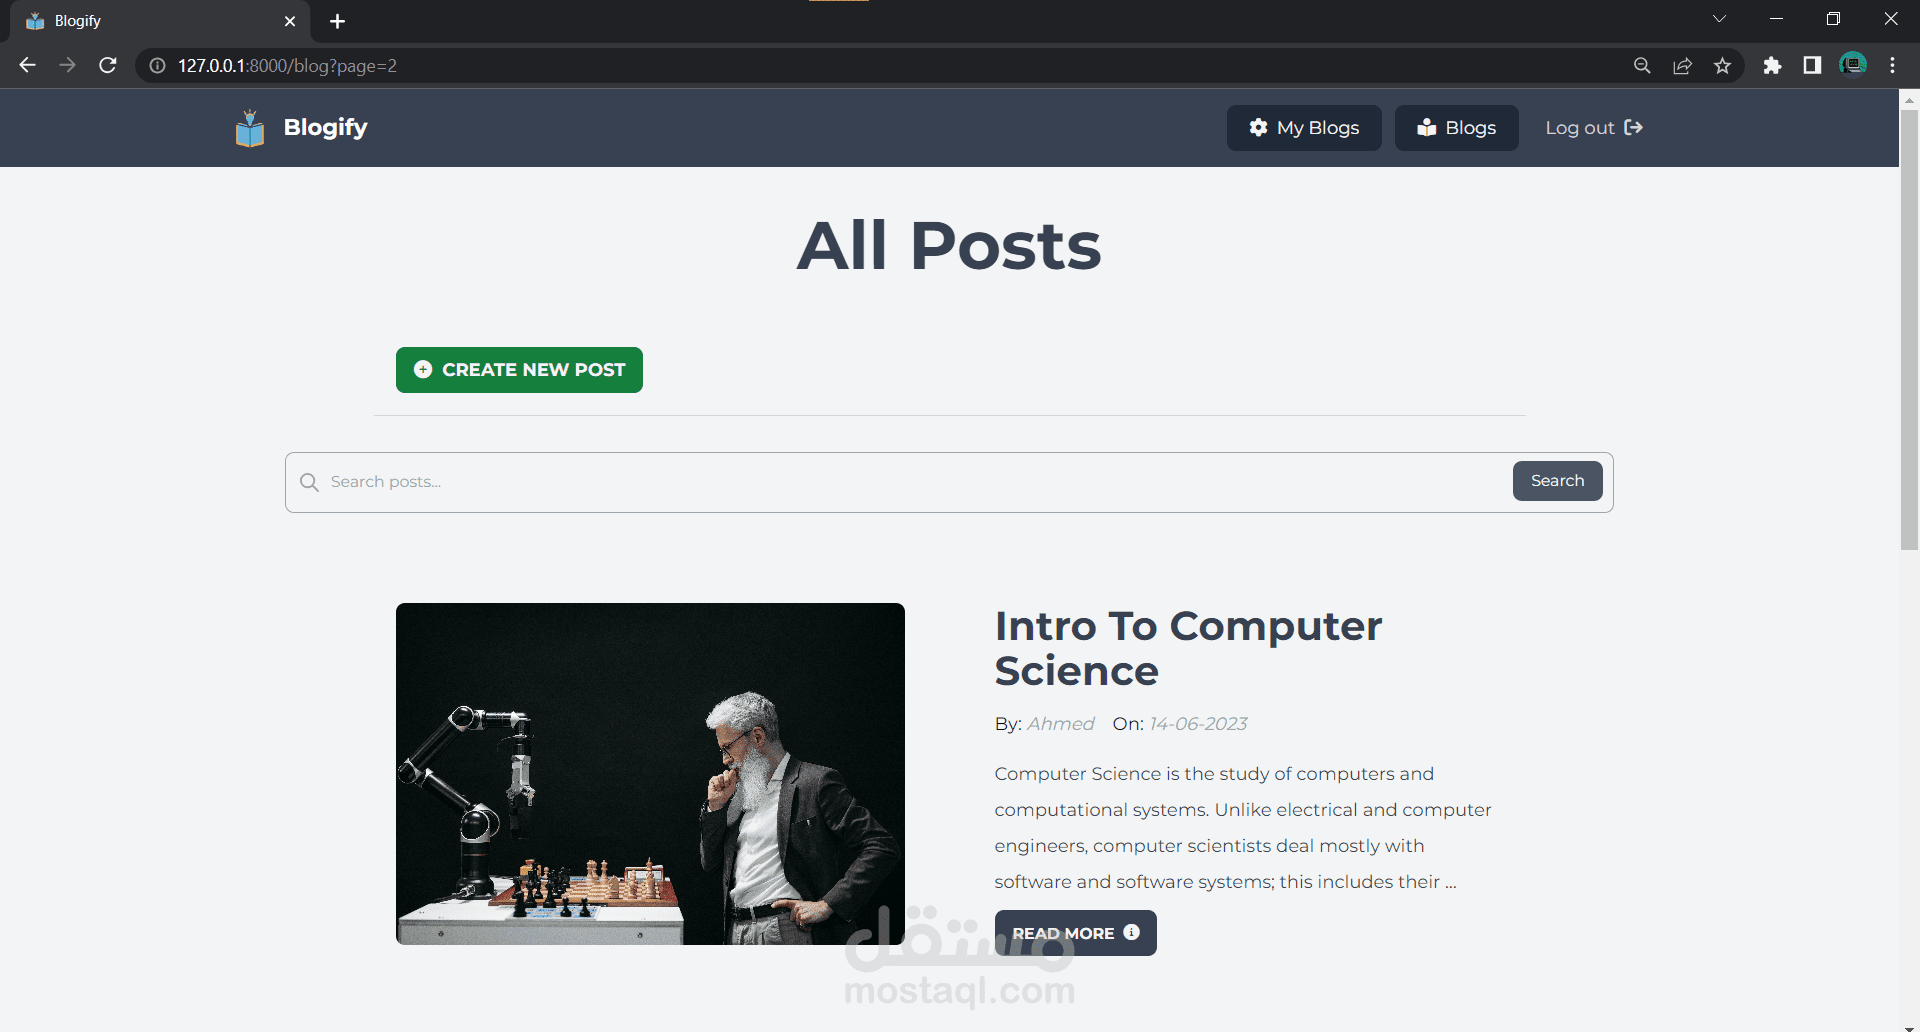Open the Blogify home link text
The image size is (1920, 1032).
tap(325, 127)
